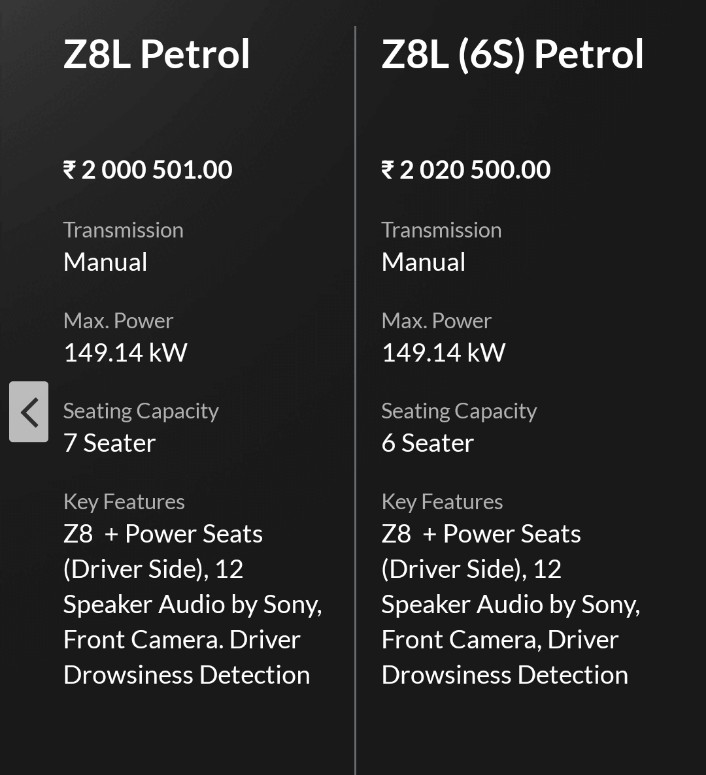Select the Z8L (6S) Petrol variant heading
This screenshot has height=775, width=706.
(512, 54)
